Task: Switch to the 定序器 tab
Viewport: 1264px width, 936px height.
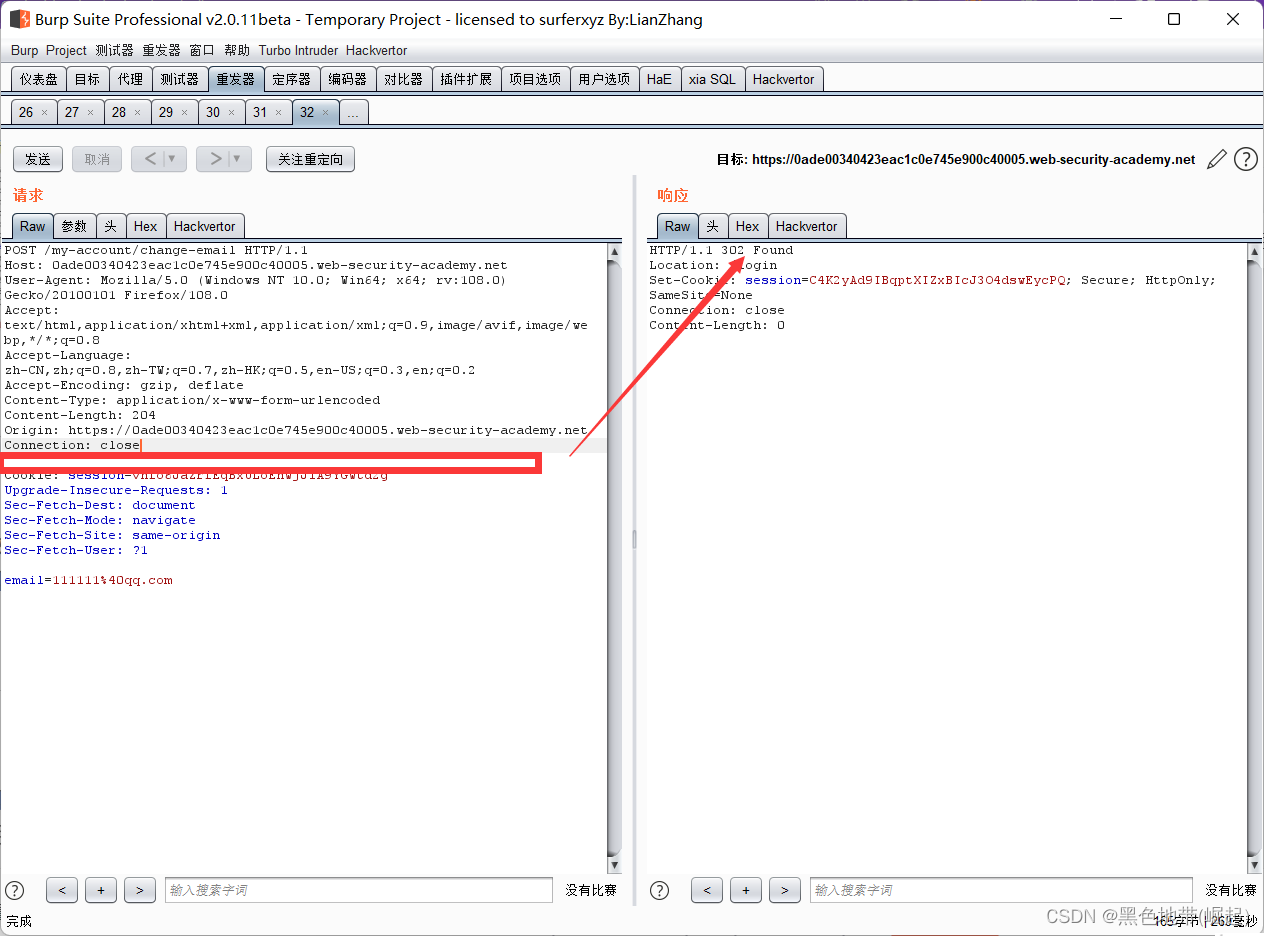Action: [292, 79]
